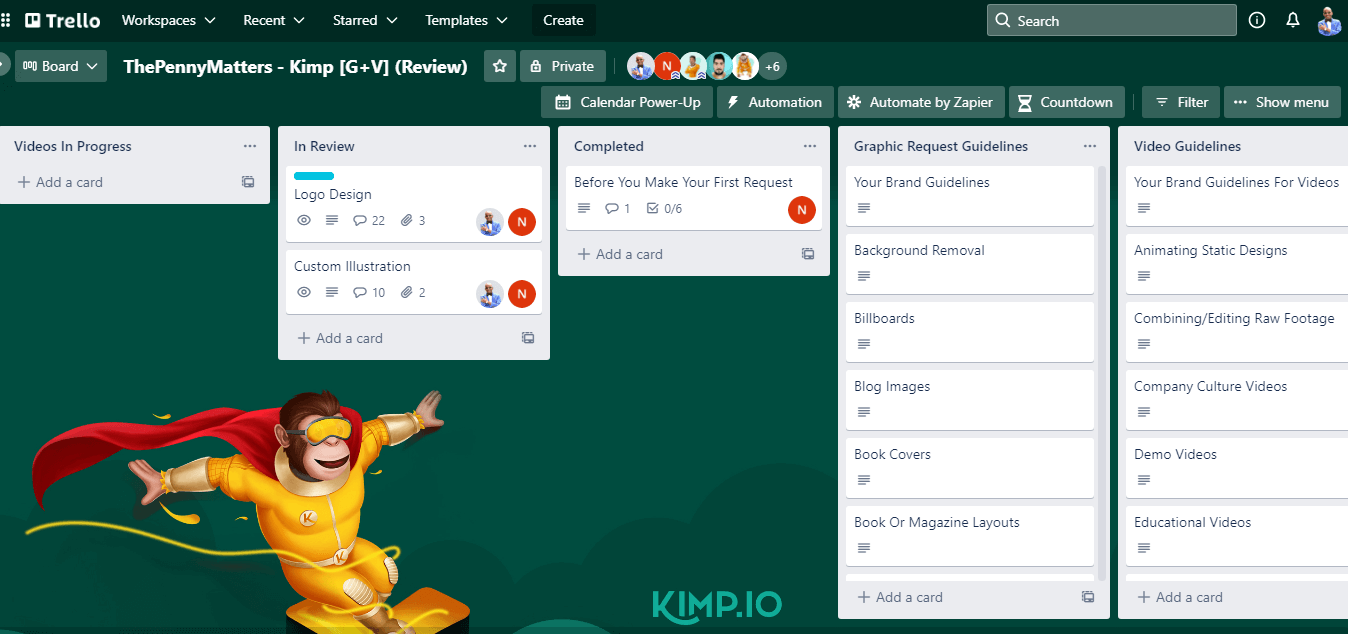Create card from template in Completed list
Screen dimensions: 1348x634
808,254
